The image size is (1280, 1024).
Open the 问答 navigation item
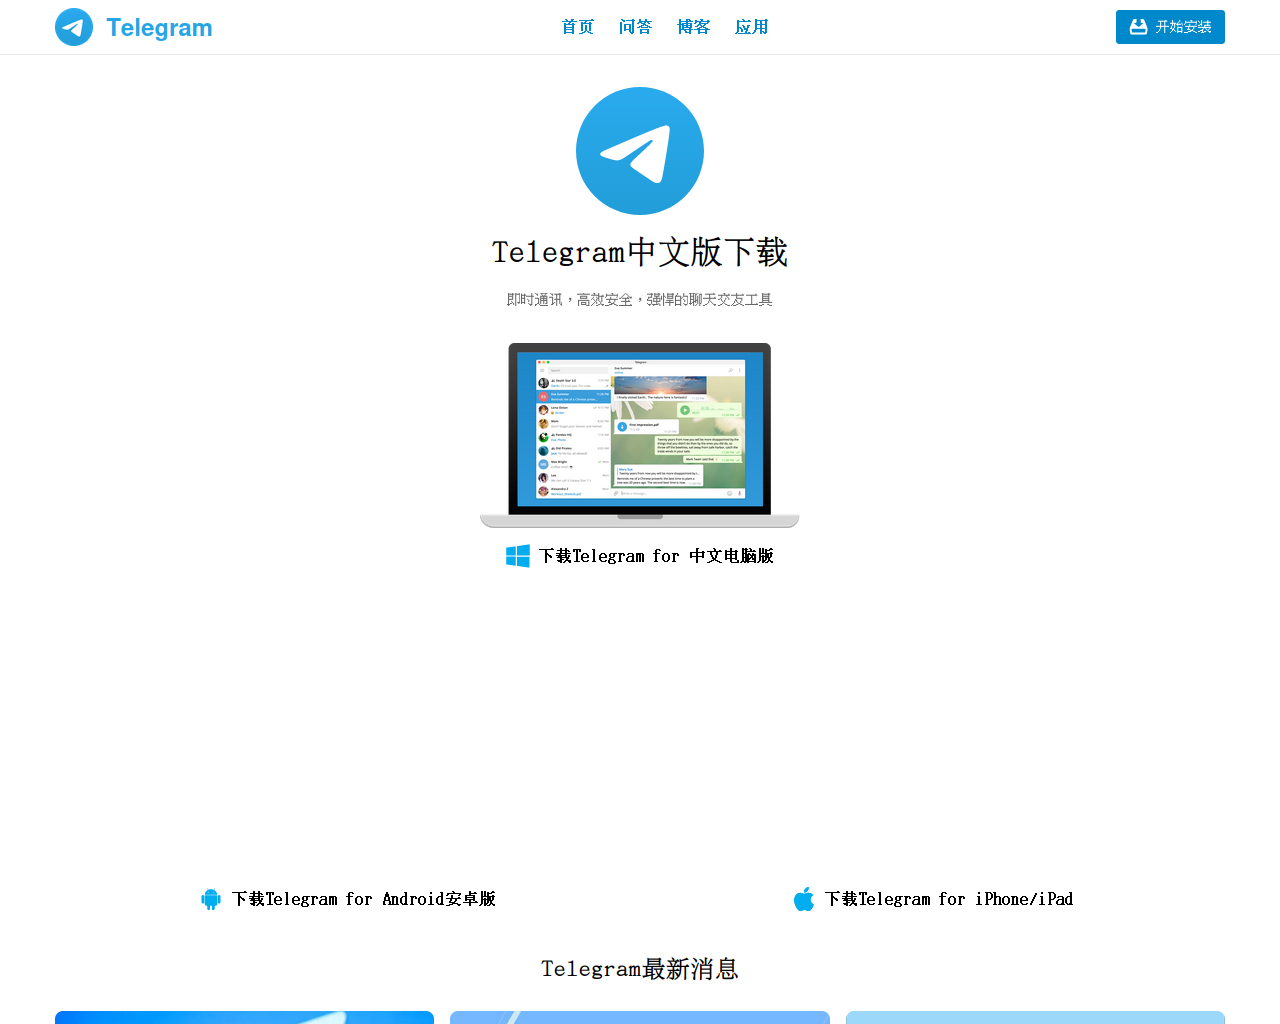click(x=635, y=27)
